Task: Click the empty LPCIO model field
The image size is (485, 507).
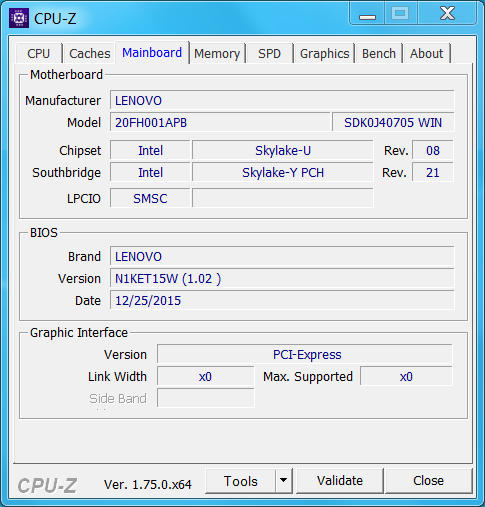Action: 283,198
